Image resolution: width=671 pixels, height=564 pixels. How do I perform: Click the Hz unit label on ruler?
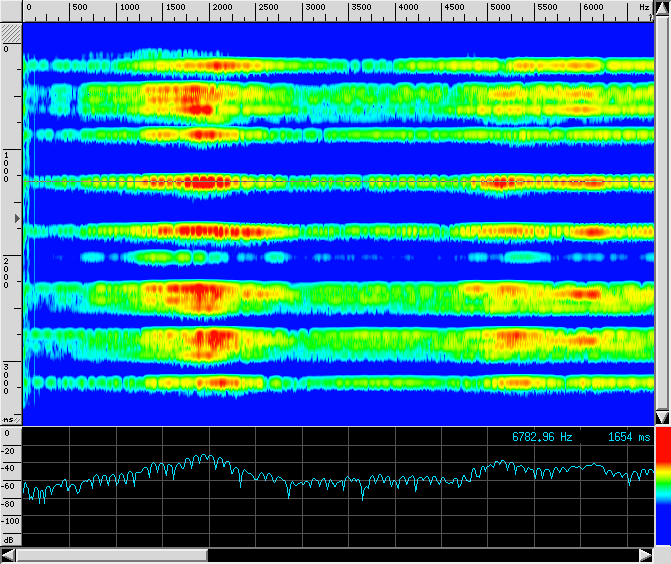coord(643,8)
